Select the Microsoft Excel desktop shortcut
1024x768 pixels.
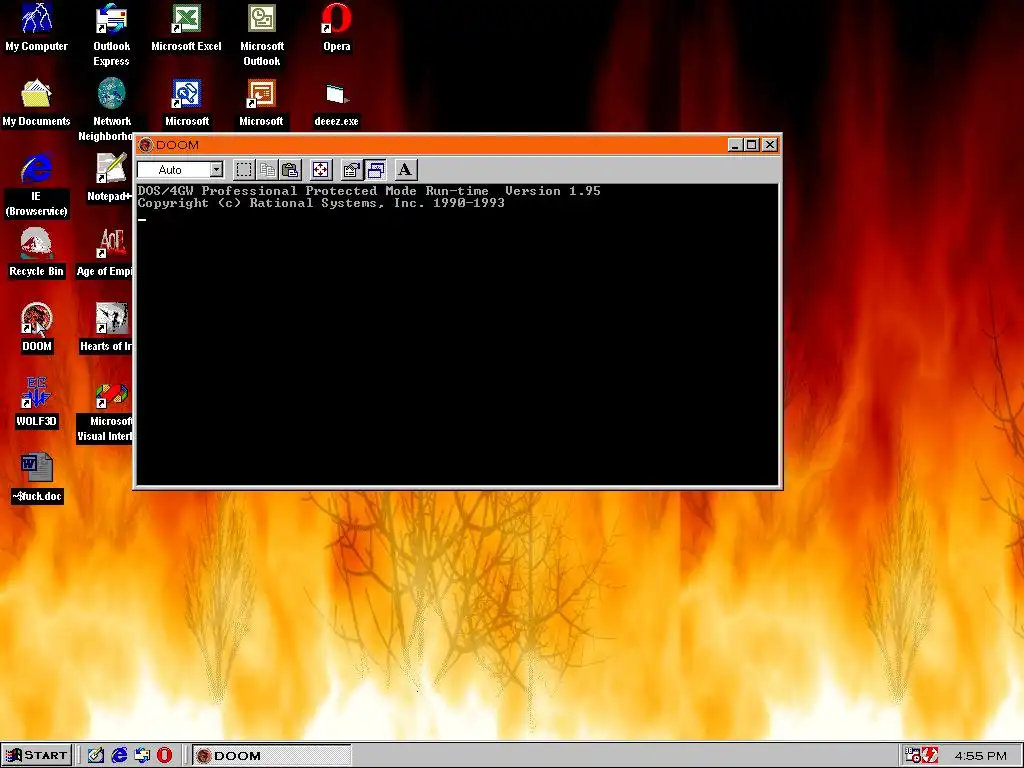[x=186, y=28]
